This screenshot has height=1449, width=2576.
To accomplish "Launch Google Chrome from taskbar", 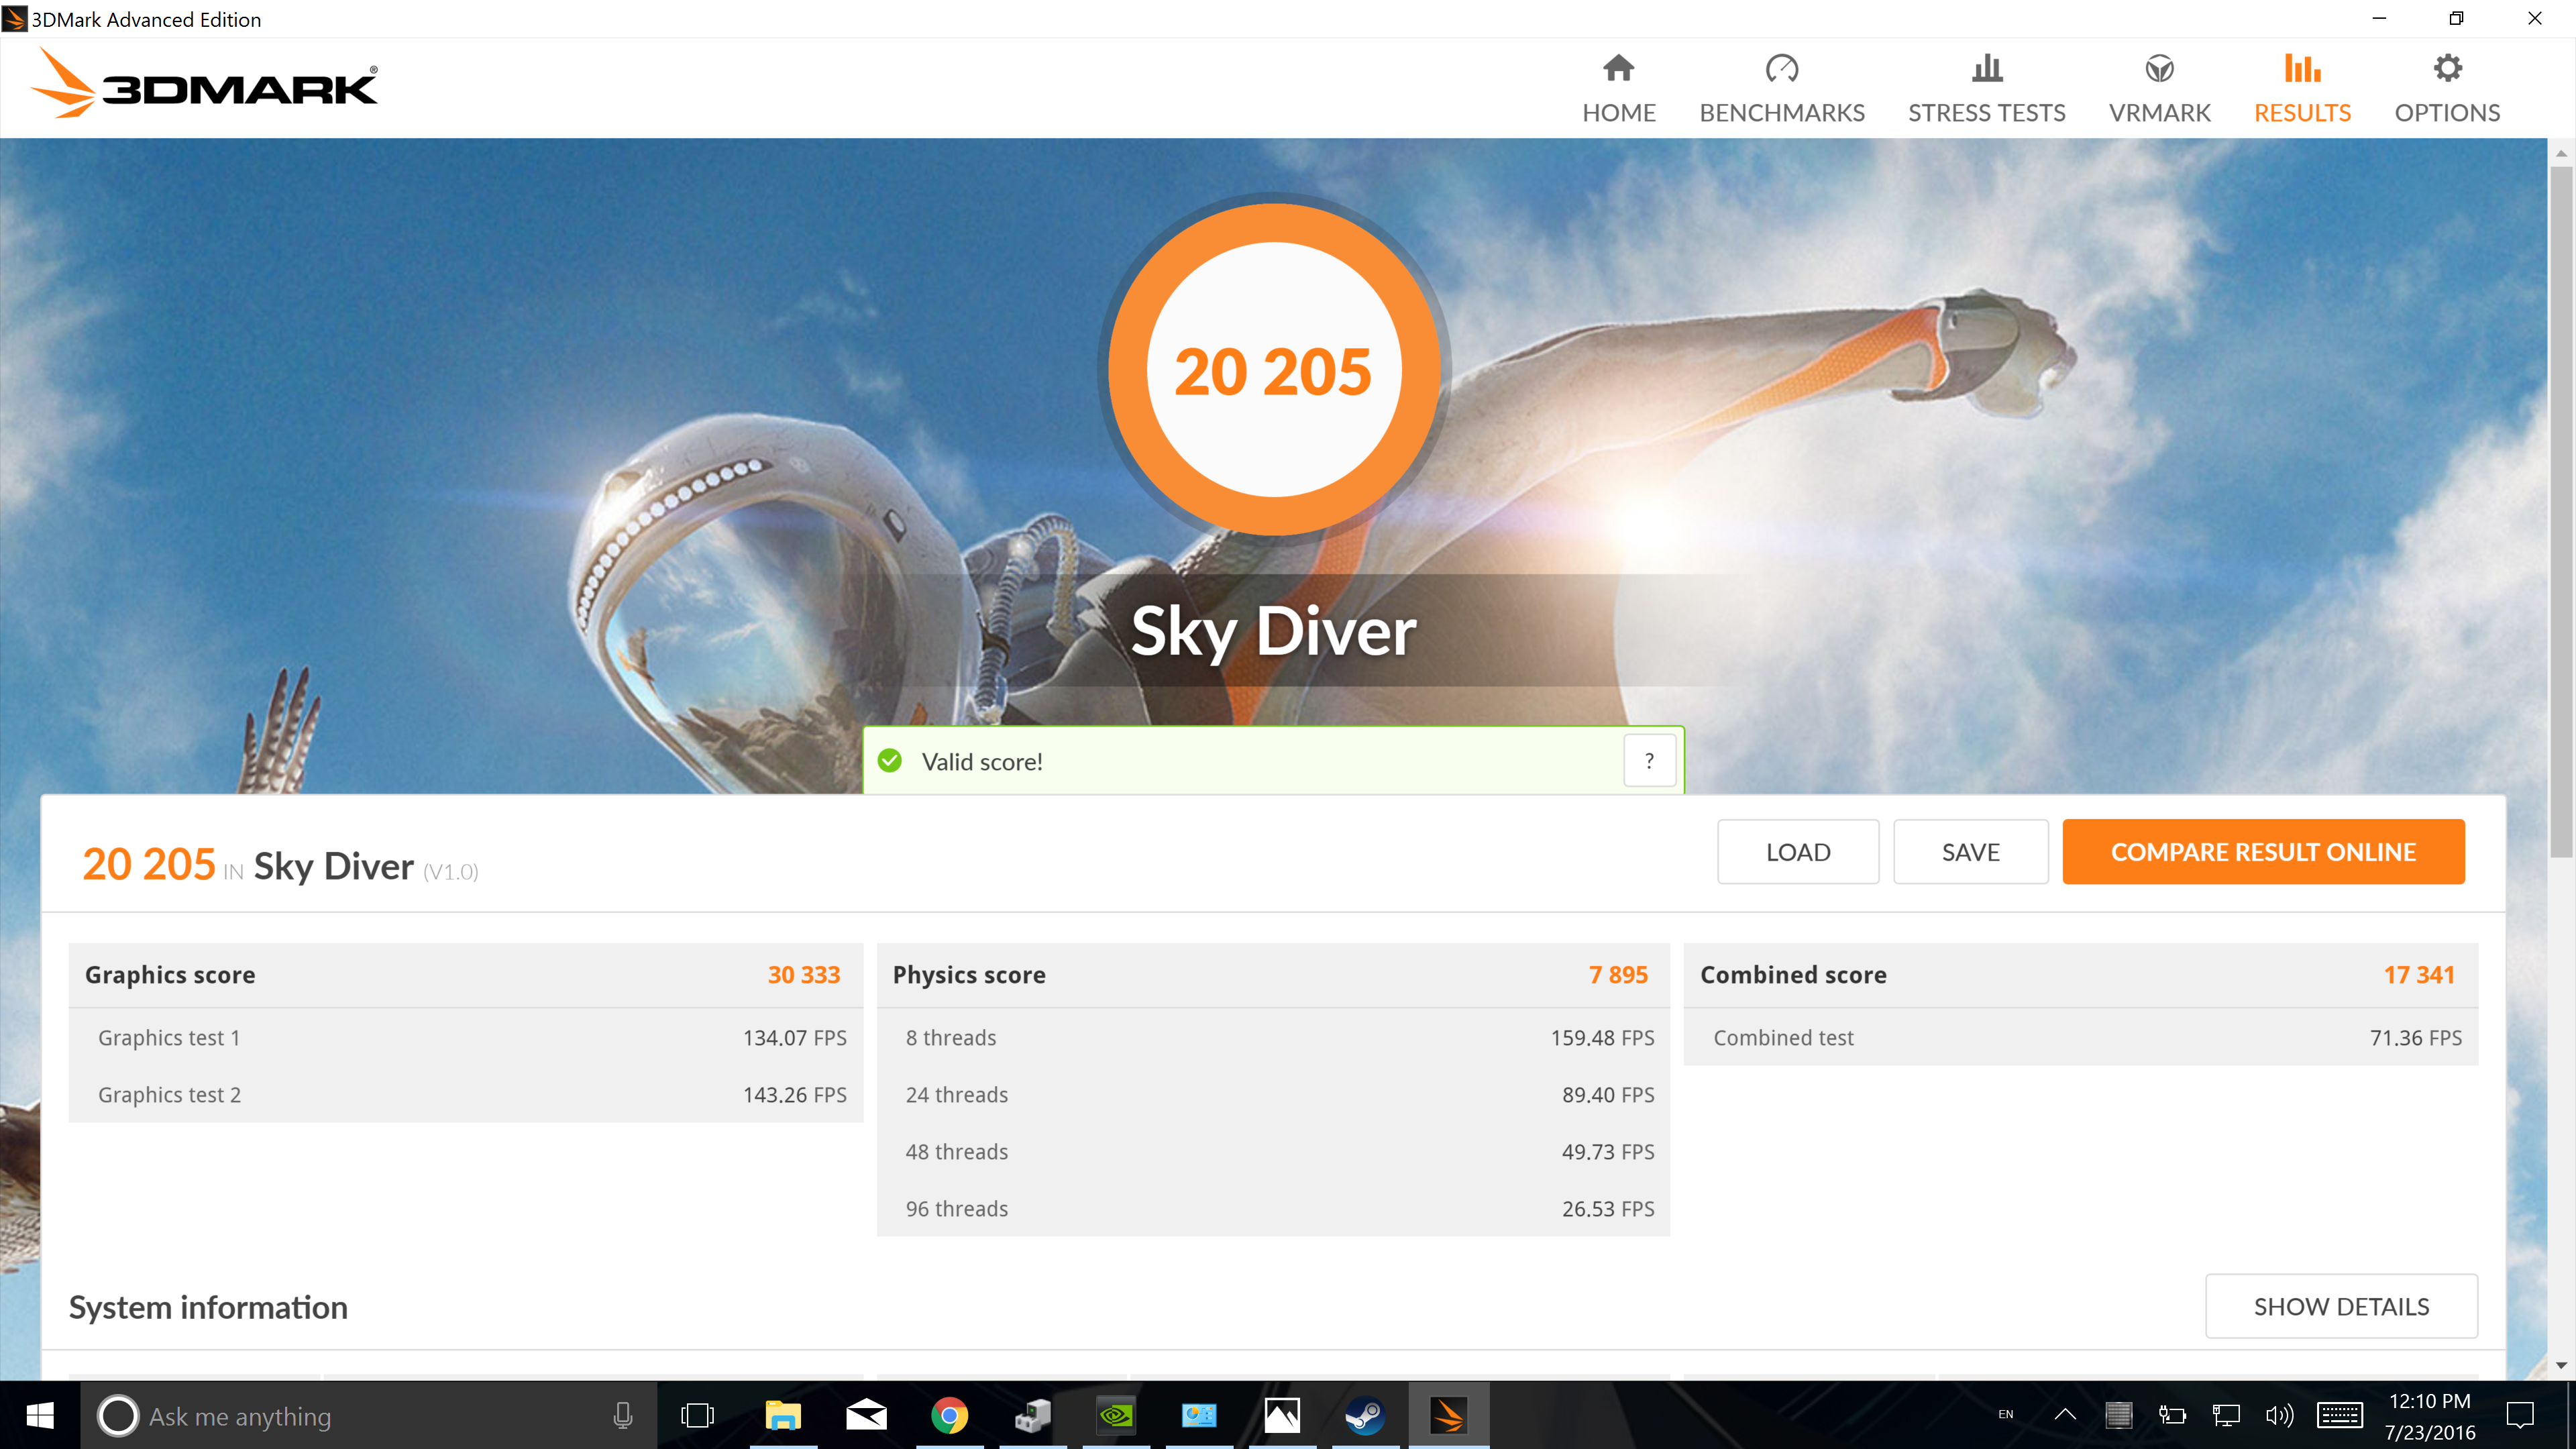I will [x=949, y=1416].
